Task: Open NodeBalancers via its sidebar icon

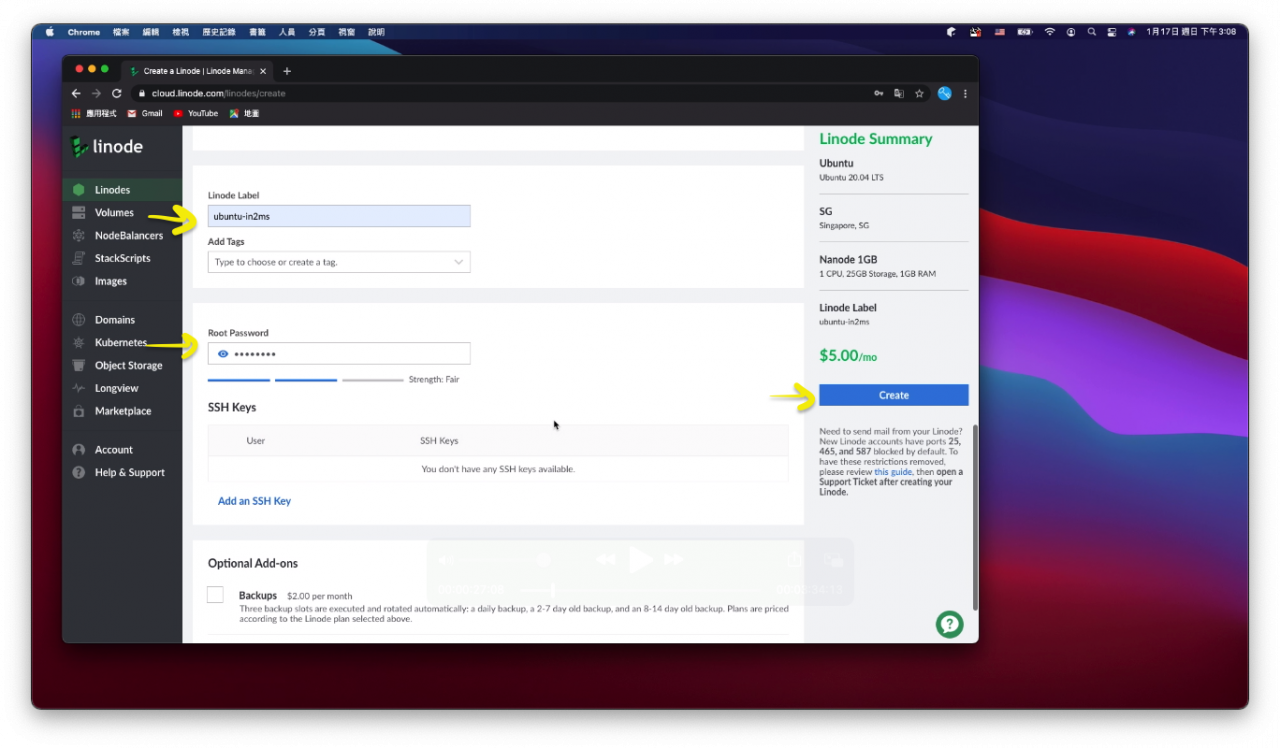Action: point(78,236)
